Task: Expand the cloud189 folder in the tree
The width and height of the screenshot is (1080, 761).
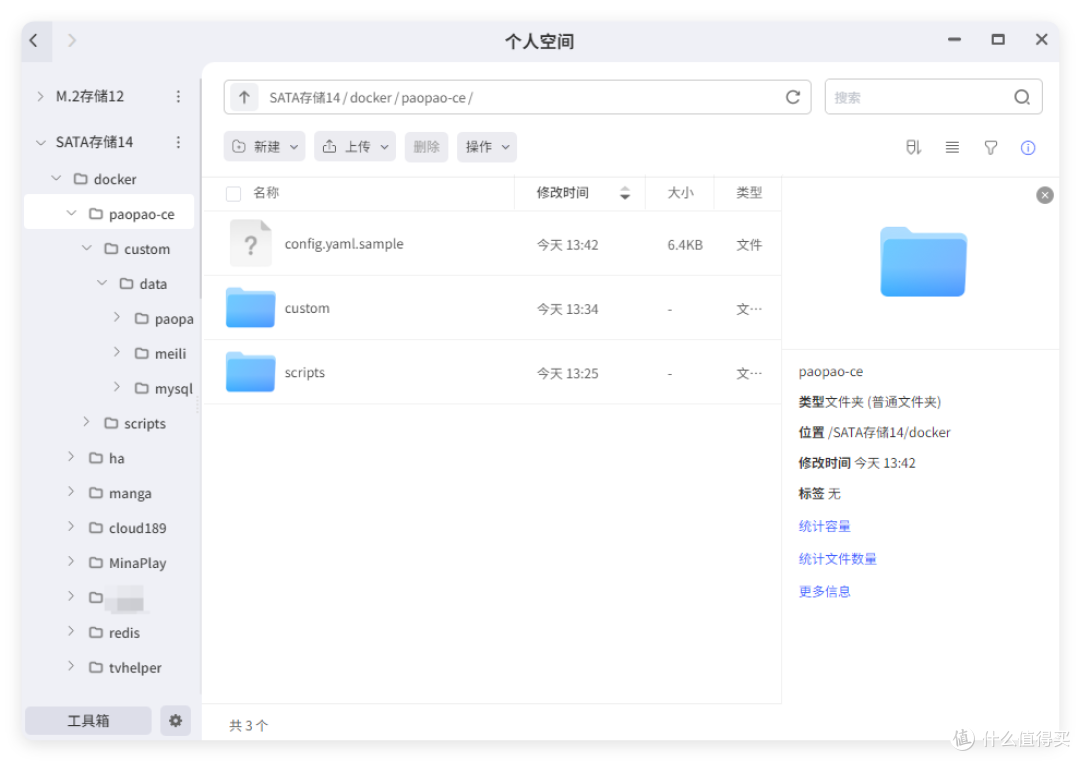Action: (71, 527)
